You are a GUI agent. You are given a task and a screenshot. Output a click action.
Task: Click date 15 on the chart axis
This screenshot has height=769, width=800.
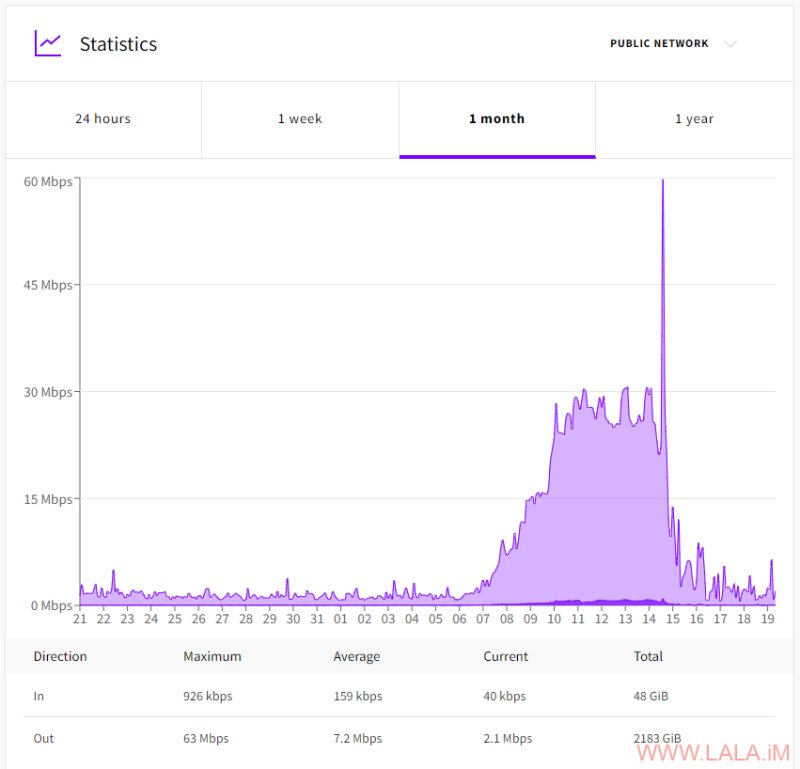pos(673,619)
